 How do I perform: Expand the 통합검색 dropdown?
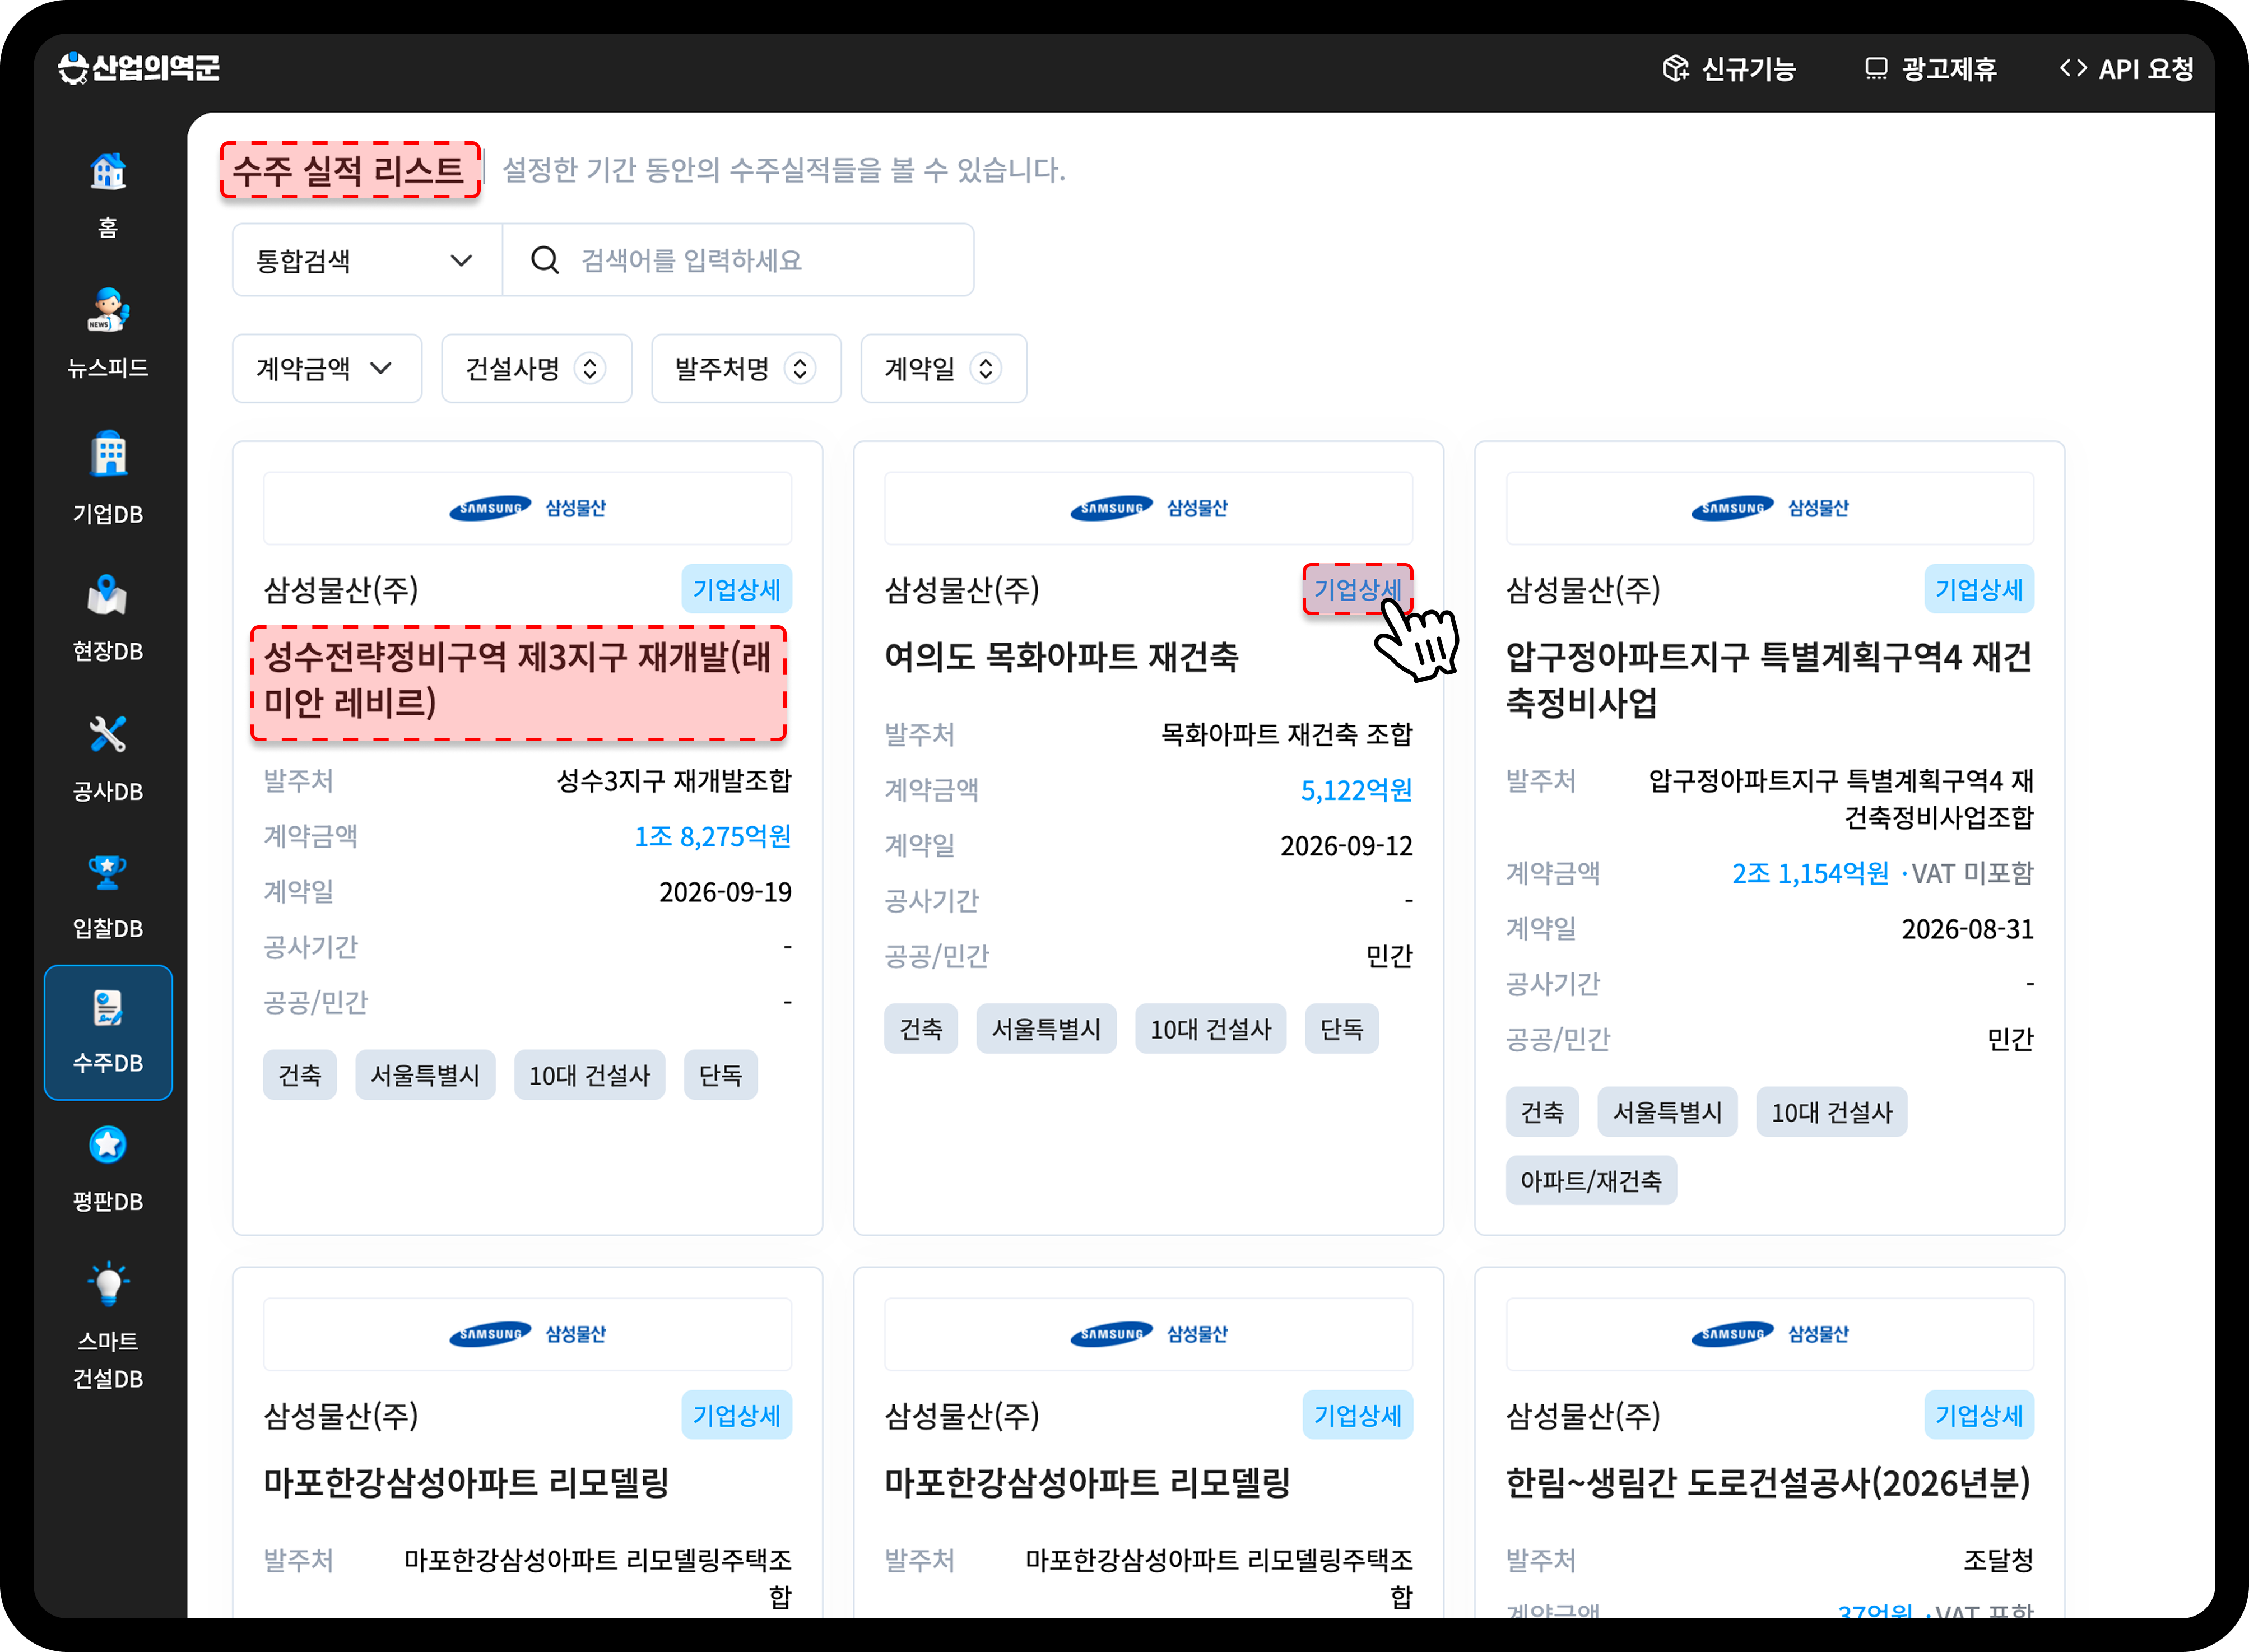(x=367, y=260)
